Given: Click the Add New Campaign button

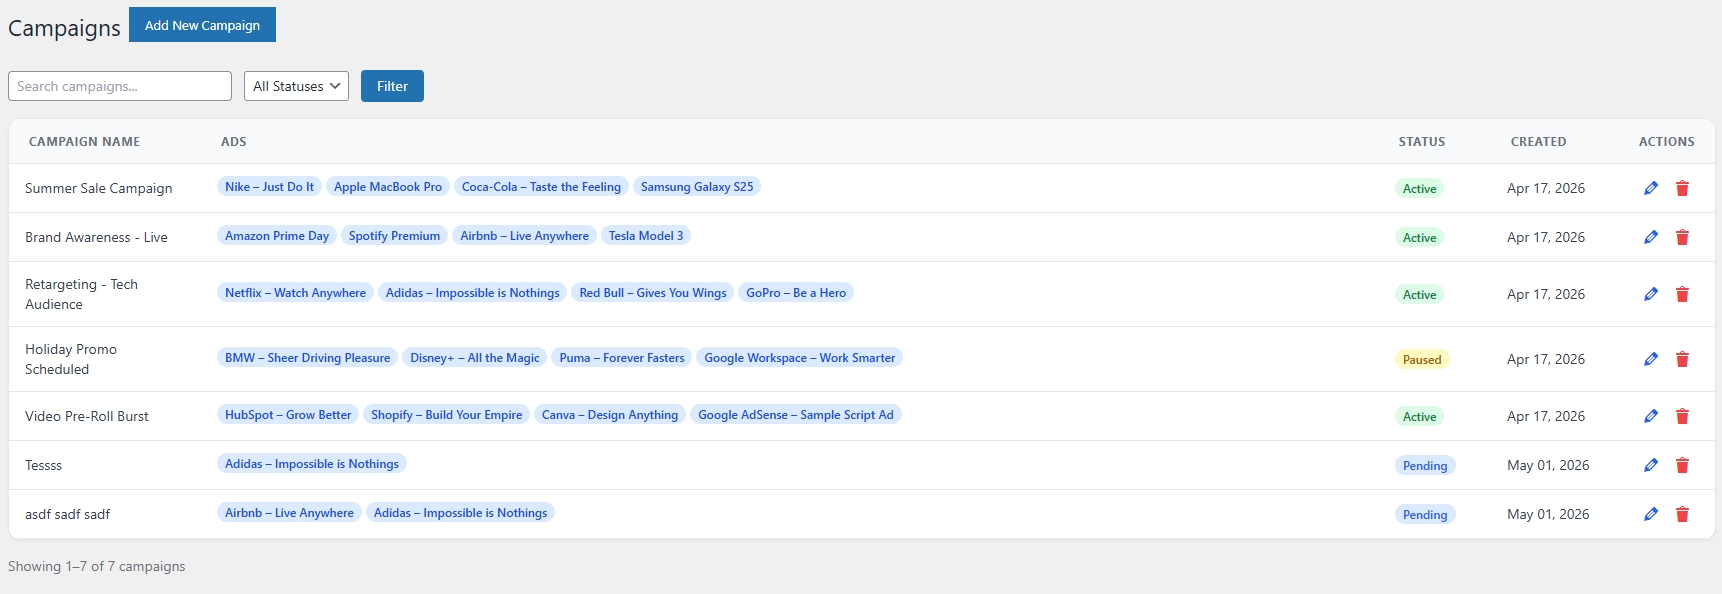Looking at the screenshot, I should [202, 25].
